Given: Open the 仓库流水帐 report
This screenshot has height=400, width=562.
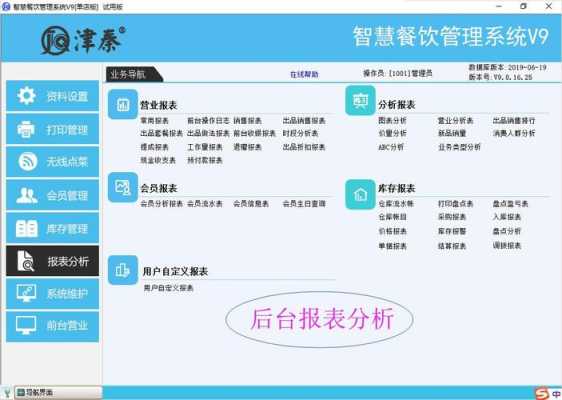Looking at the screenshot, I should coord(396,204).
